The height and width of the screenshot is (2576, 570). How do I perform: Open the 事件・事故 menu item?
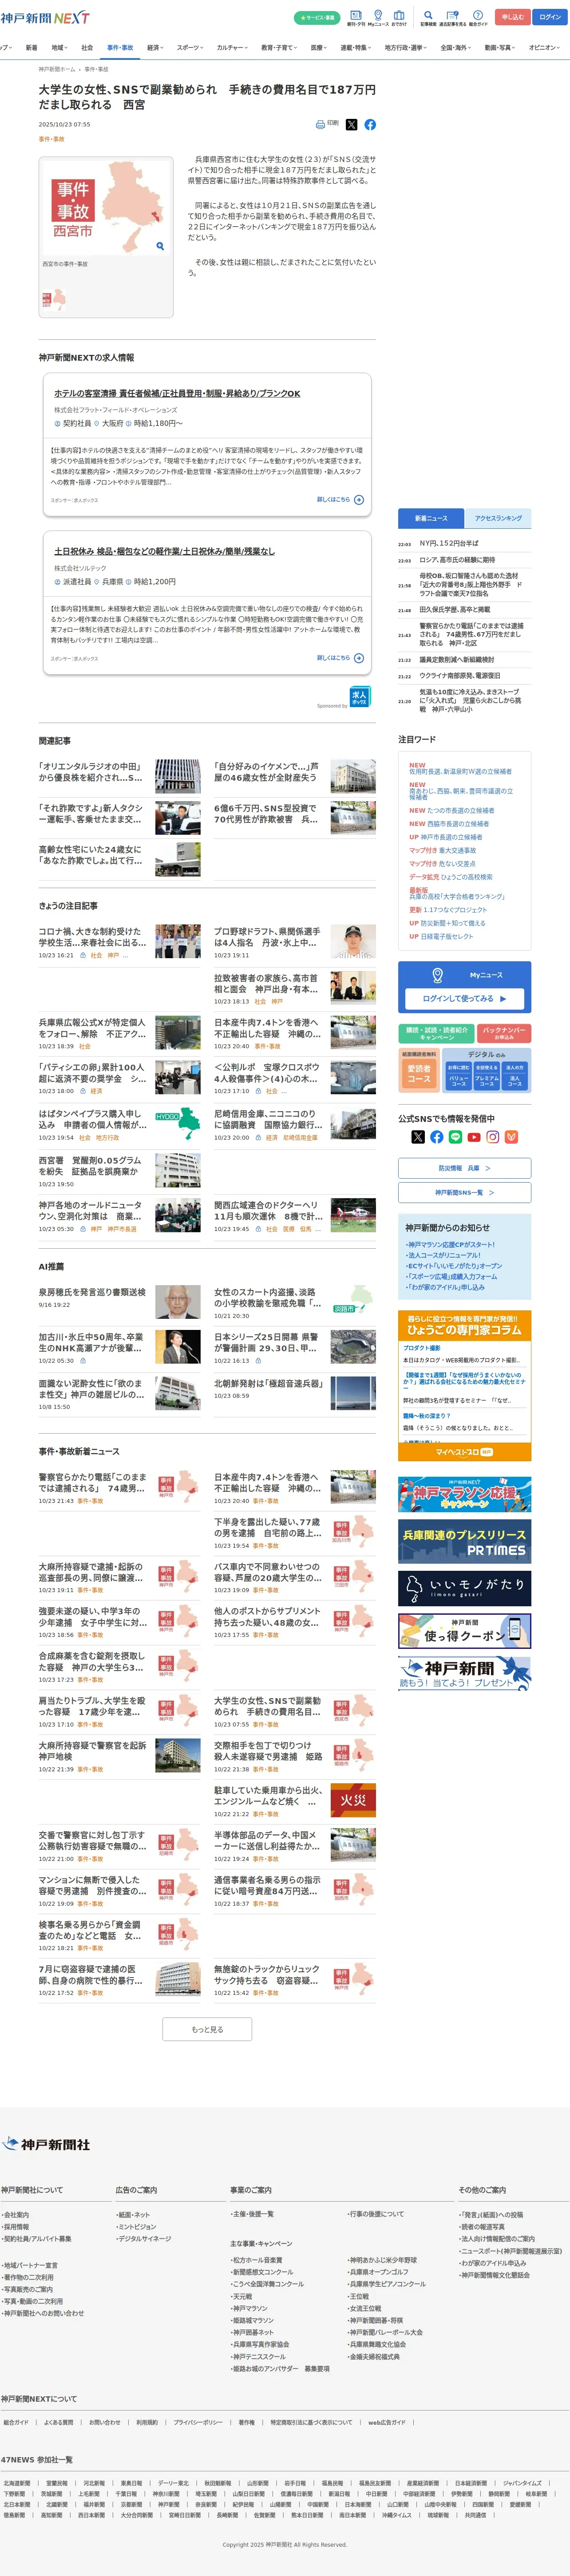point(120,47)
